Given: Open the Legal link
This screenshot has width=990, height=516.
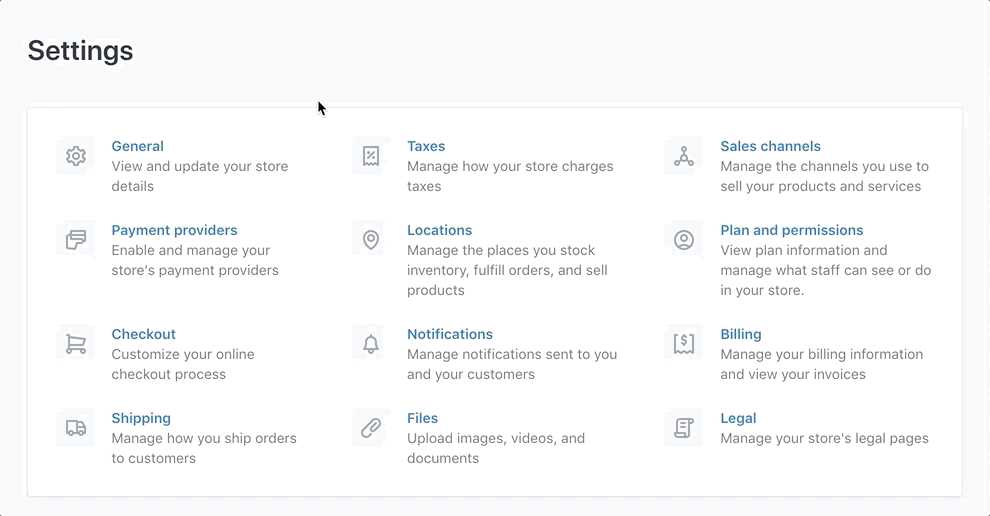Looking at the screenshot, I should pyautogui.click(x=738, y=418).
